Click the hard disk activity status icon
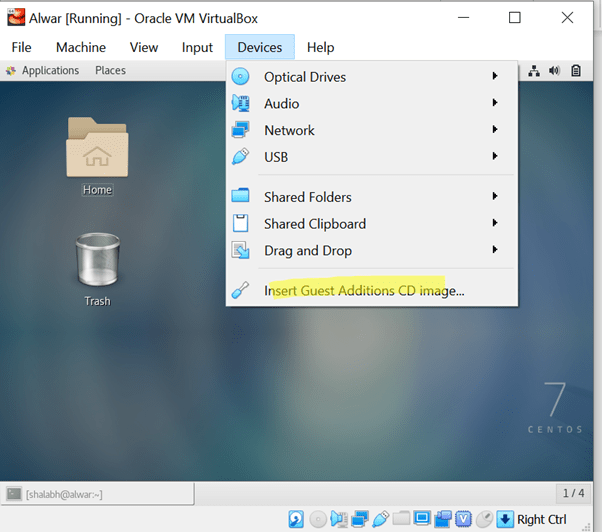 pyautogui.click(x=296, y=519)
